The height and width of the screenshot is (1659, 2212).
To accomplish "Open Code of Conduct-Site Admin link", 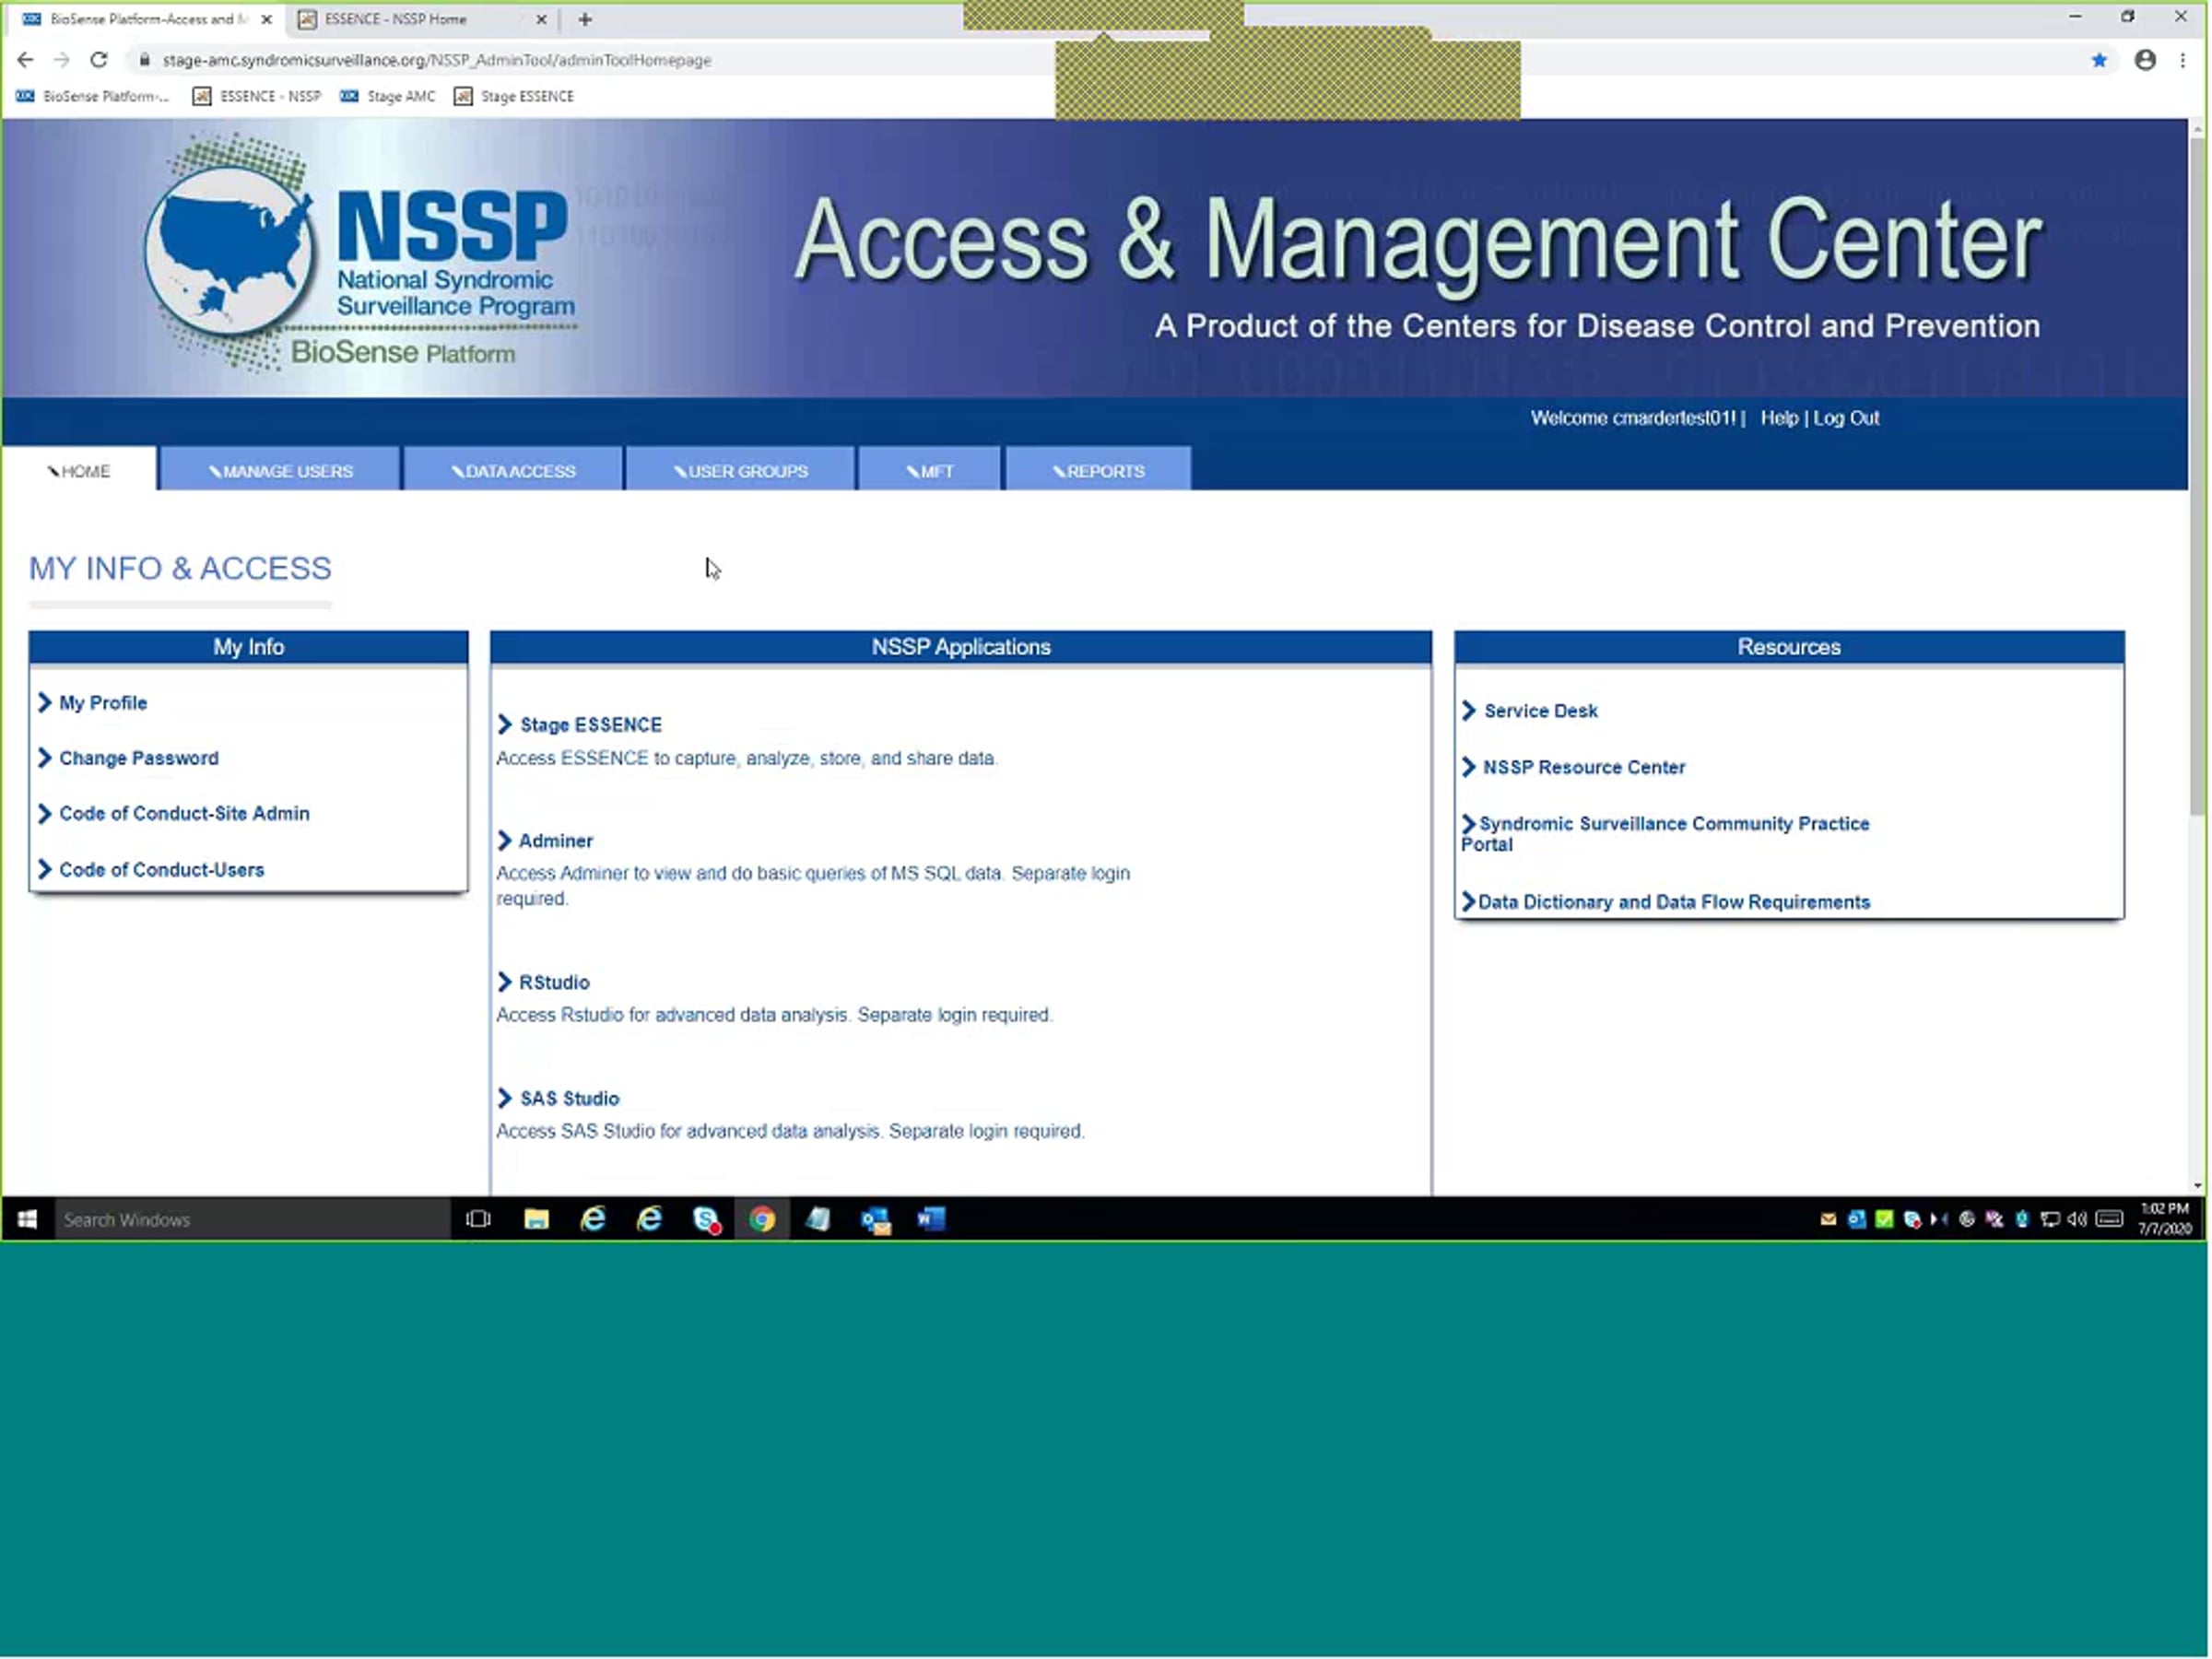I will 184,813.
